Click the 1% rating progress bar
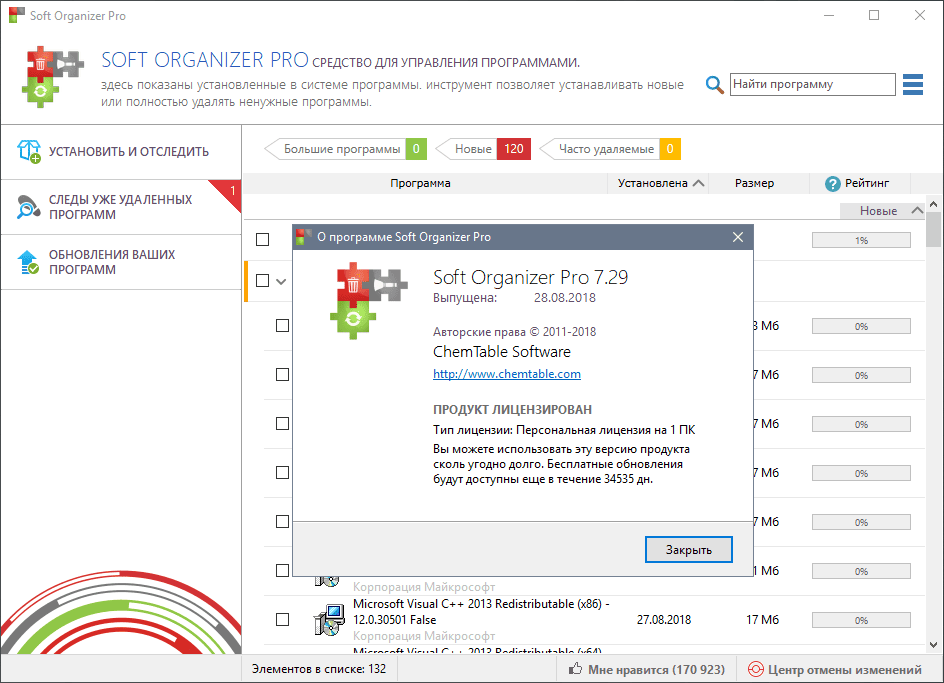The width and height of the screenshot is (944, 683). tap(860, 240)
